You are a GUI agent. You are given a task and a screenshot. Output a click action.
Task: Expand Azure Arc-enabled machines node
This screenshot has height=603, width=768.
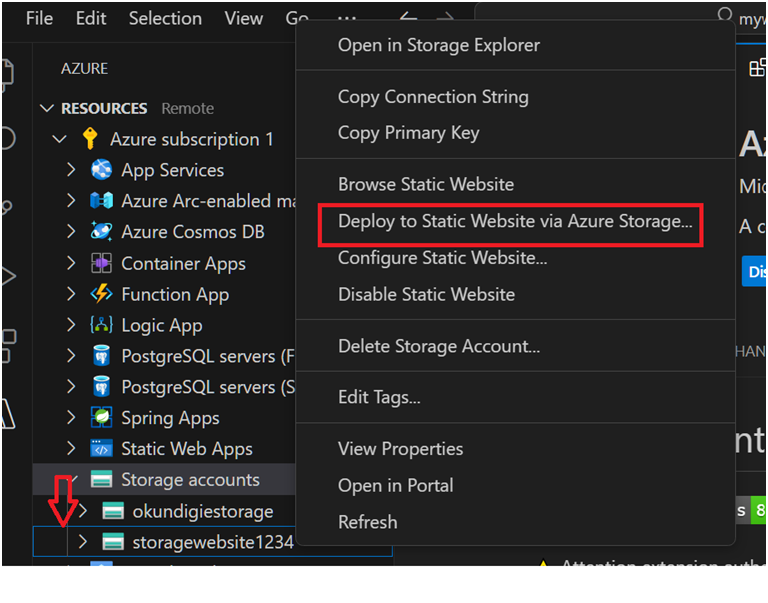tap(71, 200)
